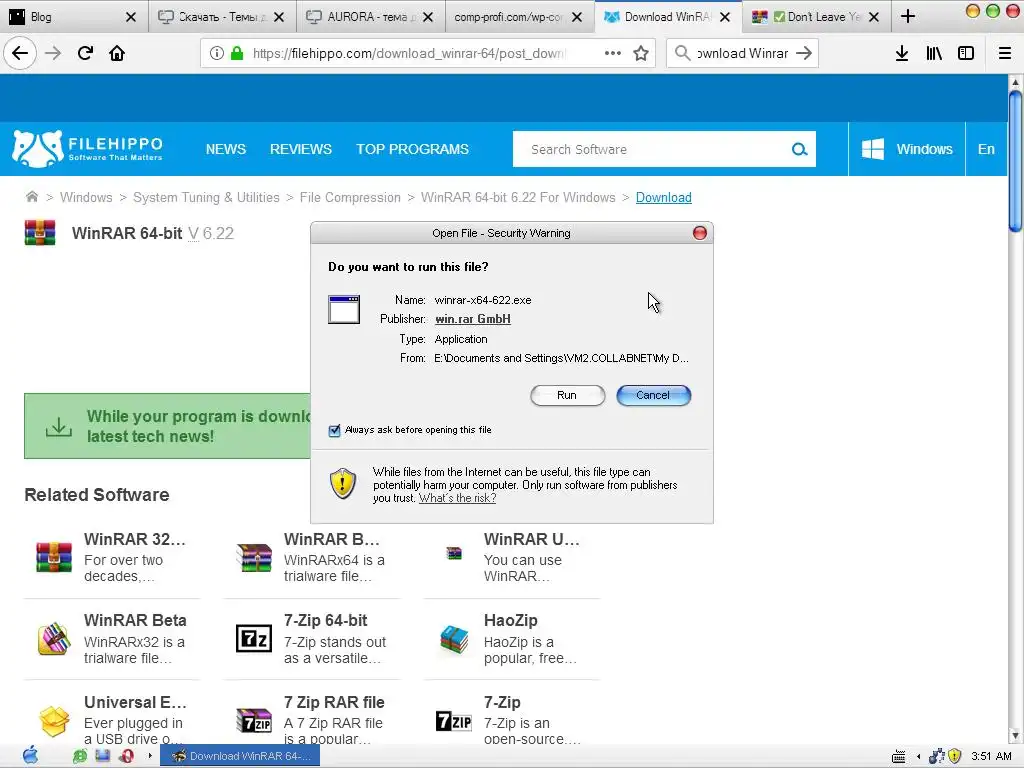Open the Windows platform selector

click(906, 149)
